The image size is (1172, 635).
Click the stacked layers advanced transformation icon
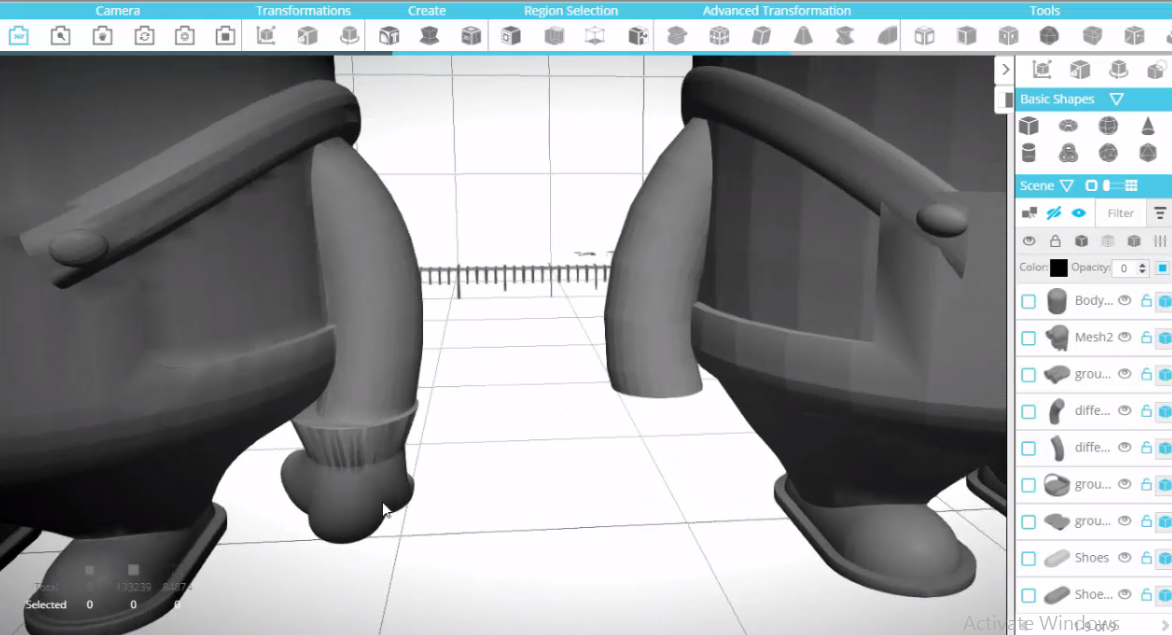pyautogui.click(x=677, y=36)
